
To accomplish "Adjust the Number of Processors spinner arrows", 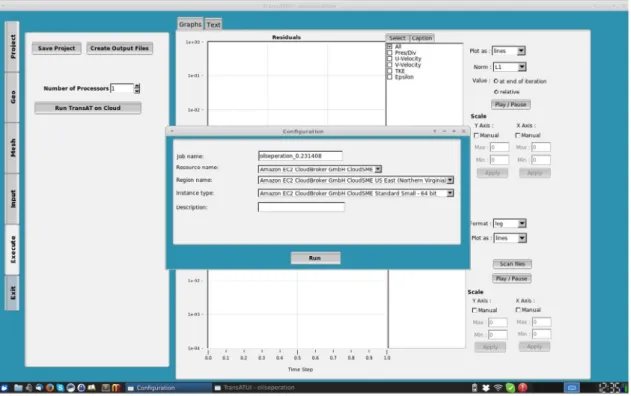I will 137,88.
